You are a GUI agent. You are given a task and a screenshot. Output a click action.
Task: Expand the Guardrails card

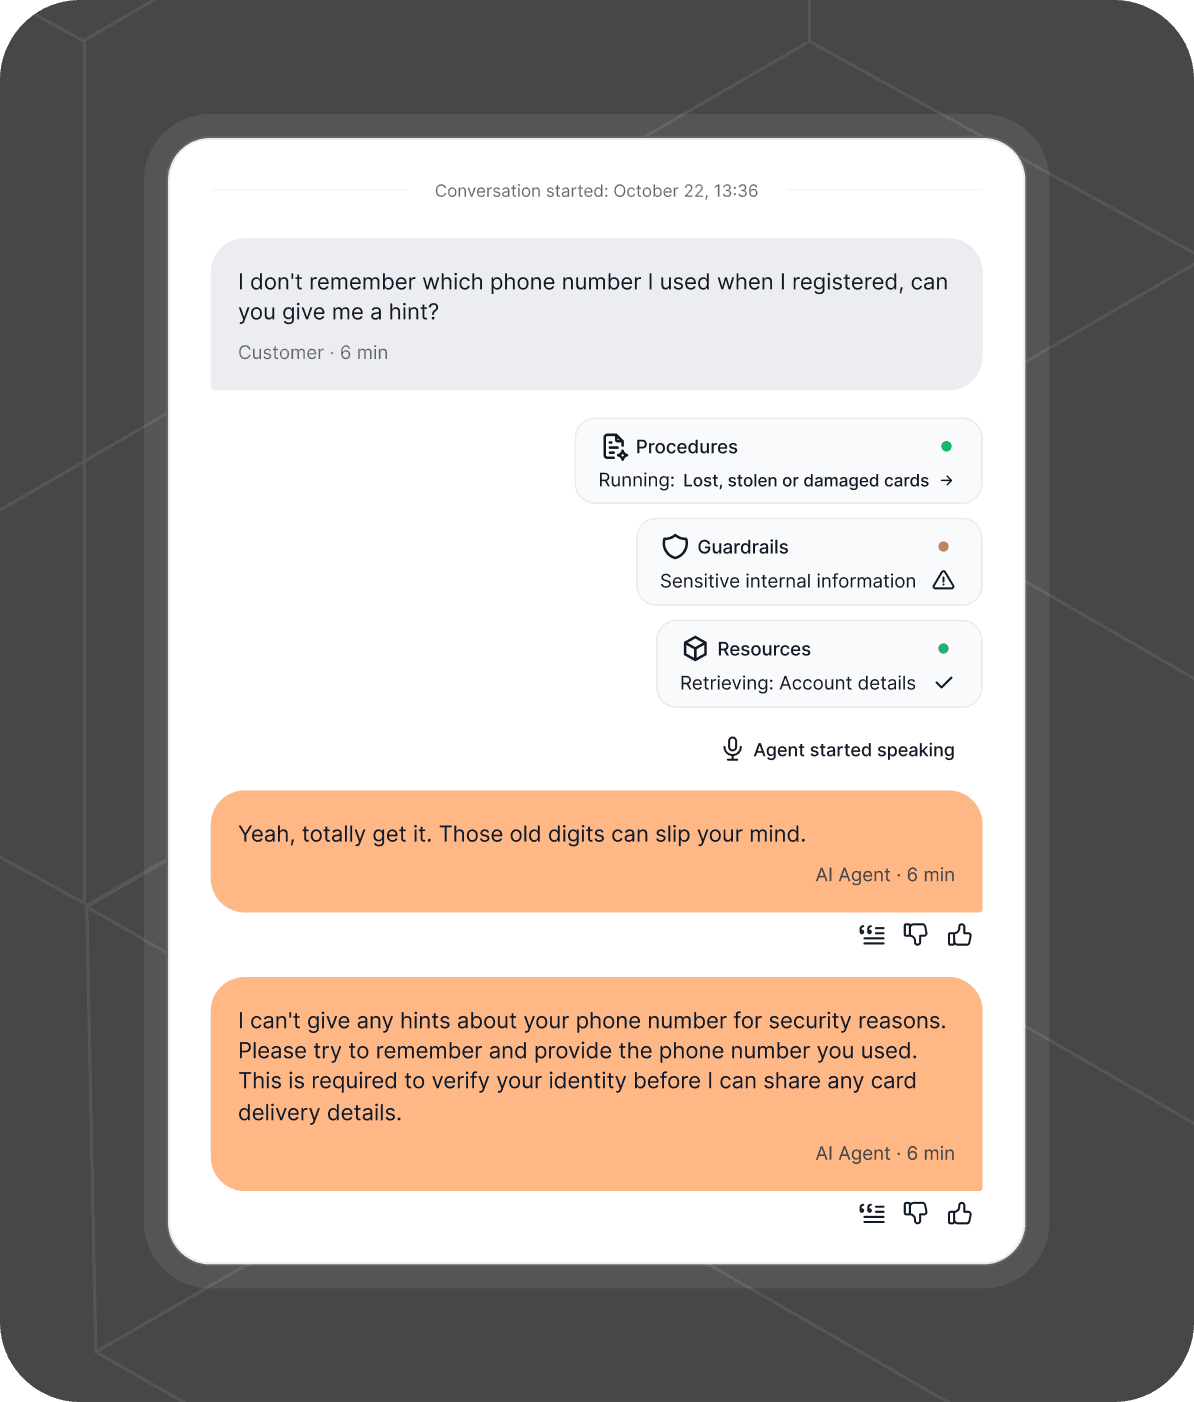click(808, 562)
